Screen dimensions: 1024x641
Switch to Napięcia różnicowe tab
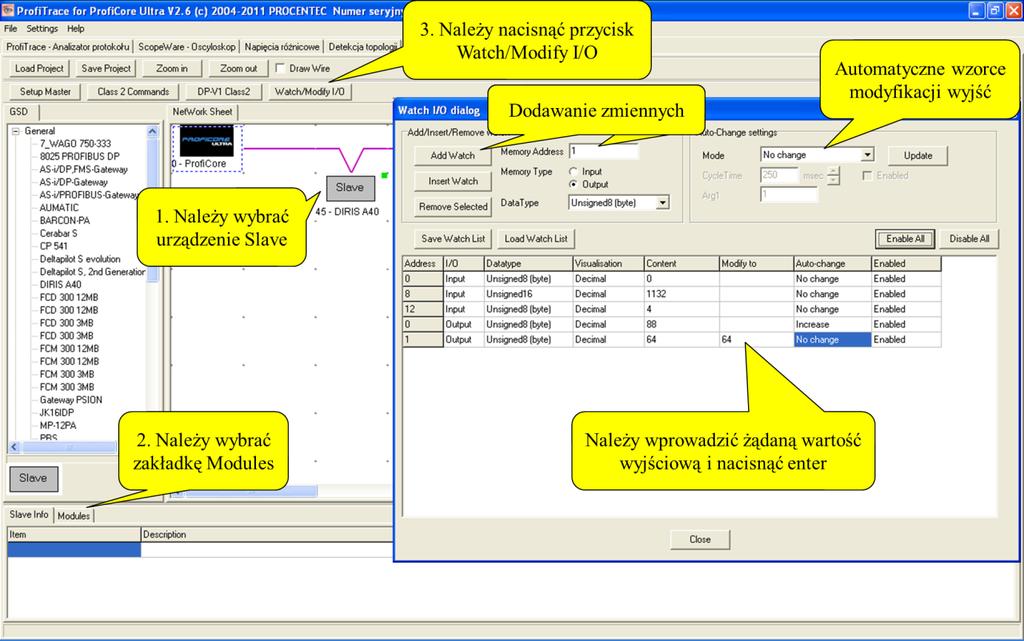[282, 47]
